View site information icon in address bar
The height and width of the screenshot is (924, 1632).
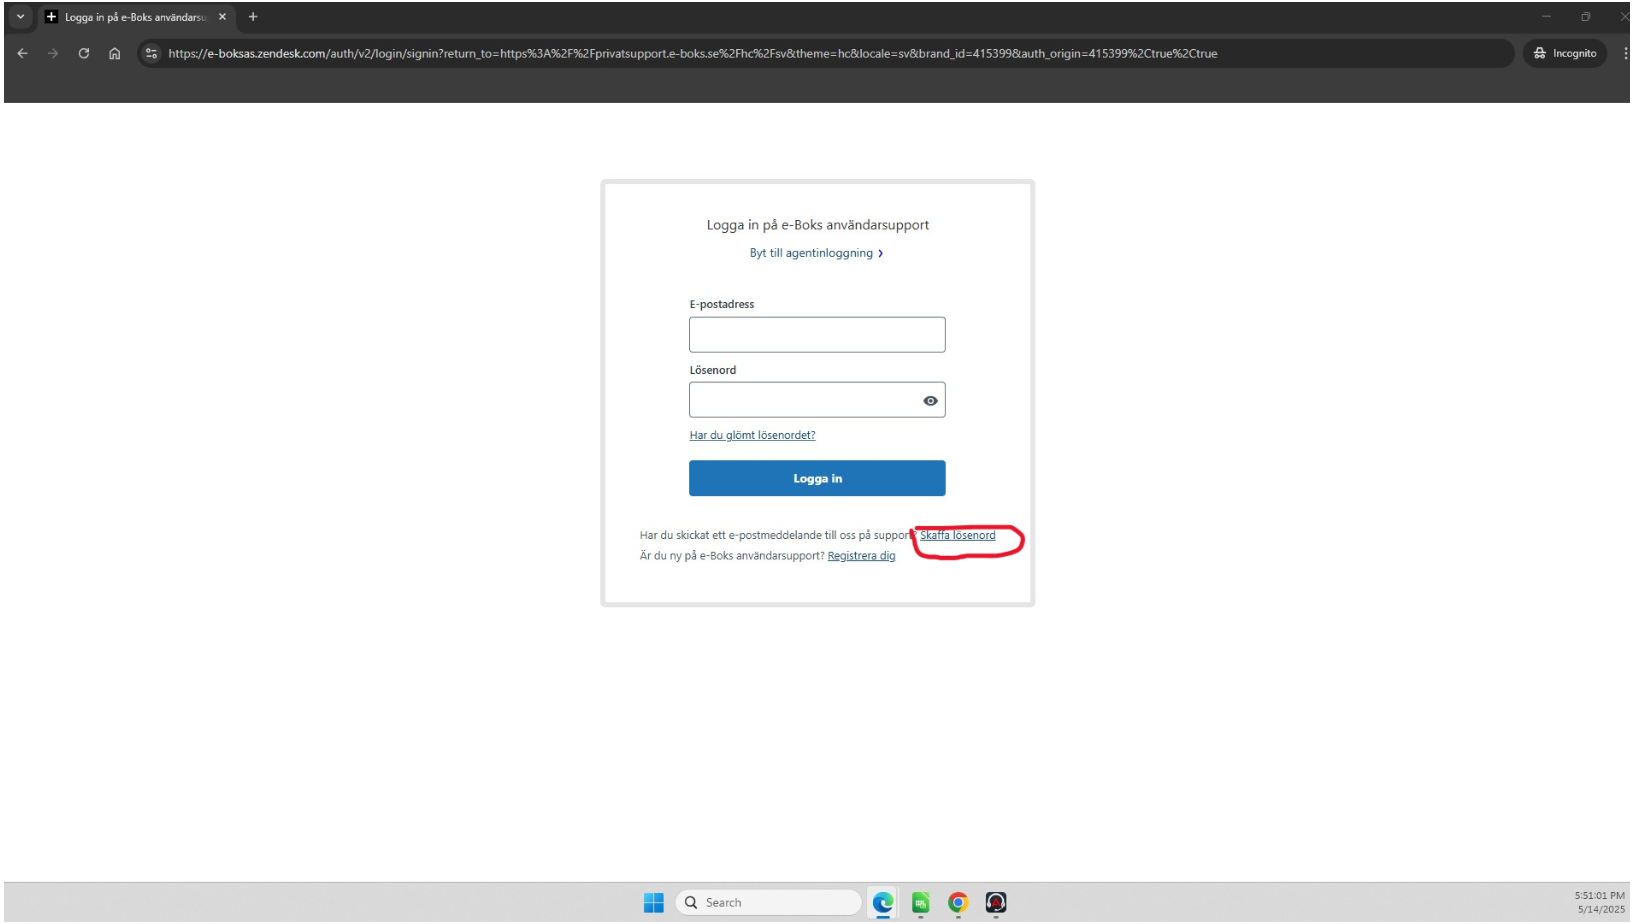pos(152,54)
